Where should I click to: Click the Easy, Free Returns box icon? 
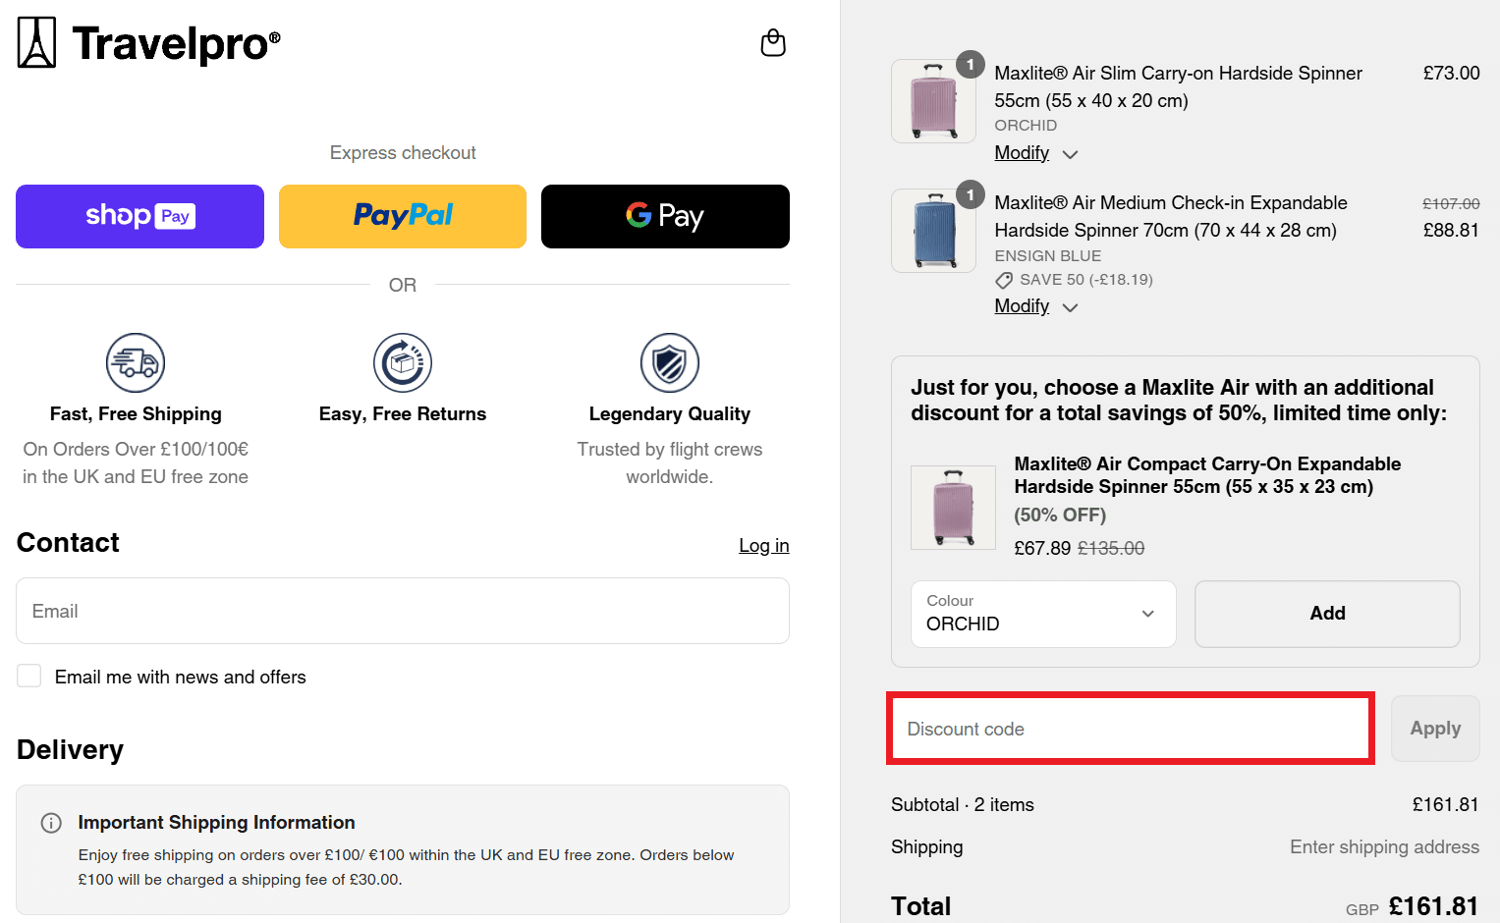coord(402,362)
